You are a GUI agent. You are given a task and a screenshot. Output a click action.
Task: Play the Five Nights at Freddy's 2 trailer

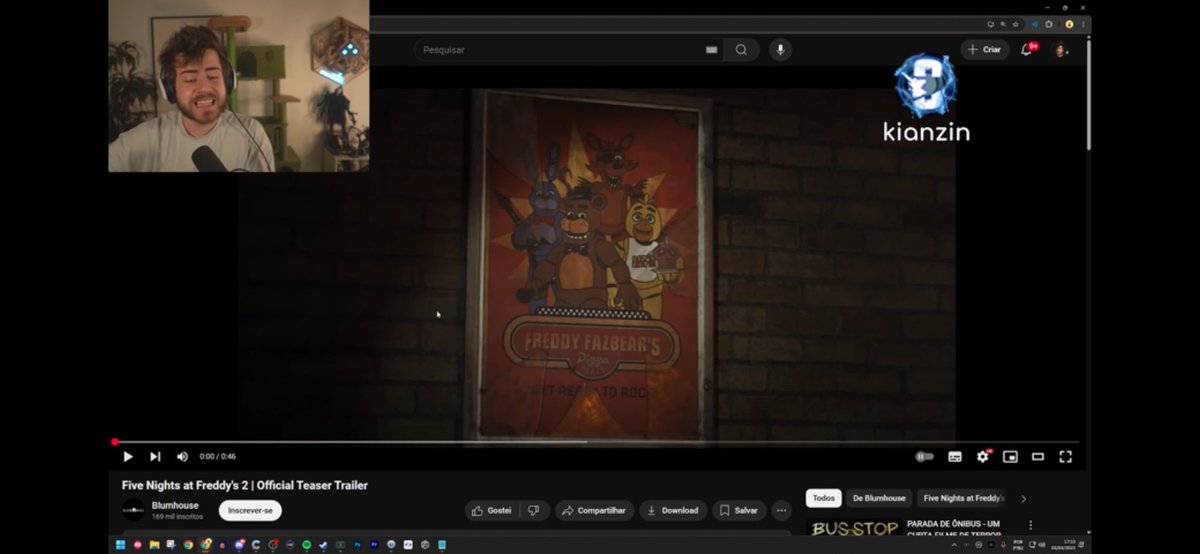(x=128, y=456)
